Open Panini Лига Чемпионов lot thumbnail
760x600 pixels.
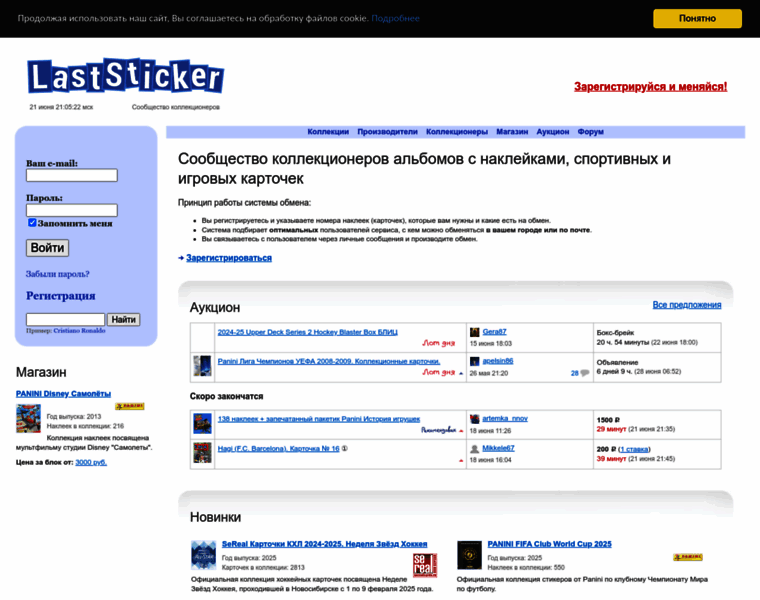pos(202,366)
